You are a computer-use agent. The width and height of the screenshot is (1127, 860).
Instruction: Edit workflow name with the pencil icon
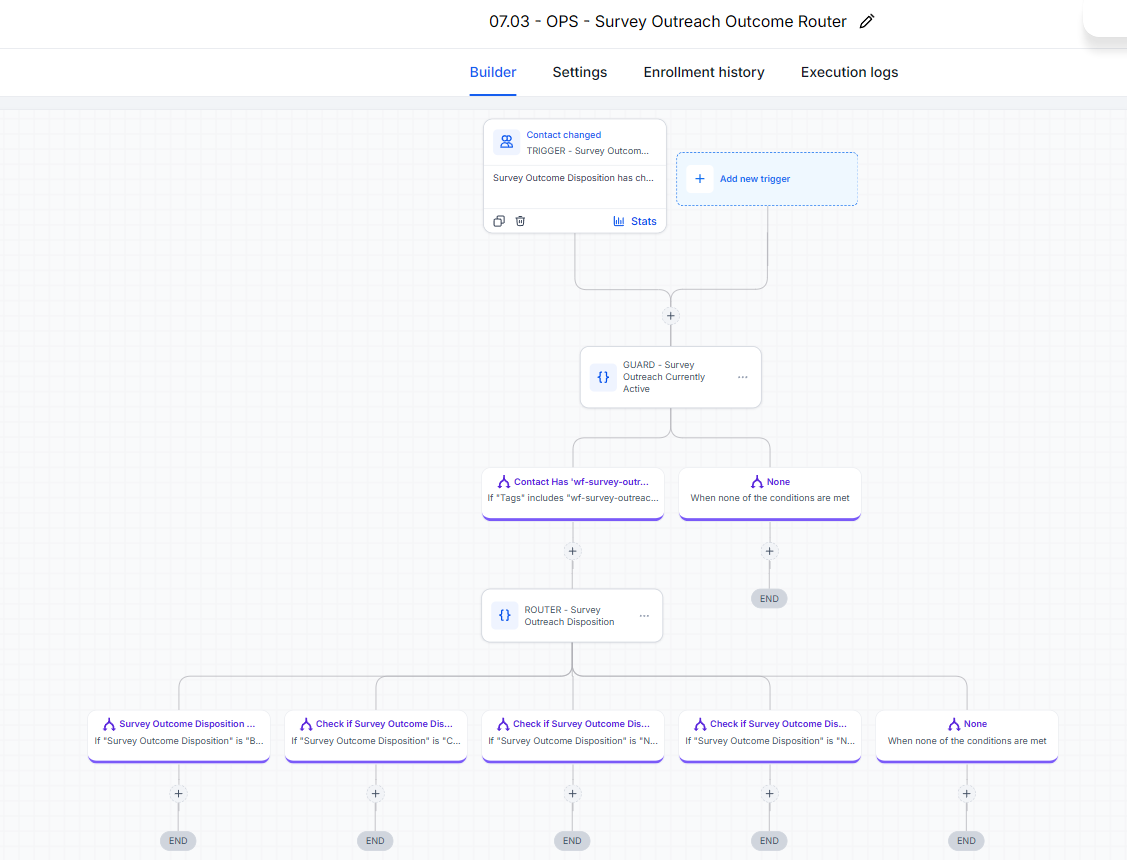coord(867,22)
